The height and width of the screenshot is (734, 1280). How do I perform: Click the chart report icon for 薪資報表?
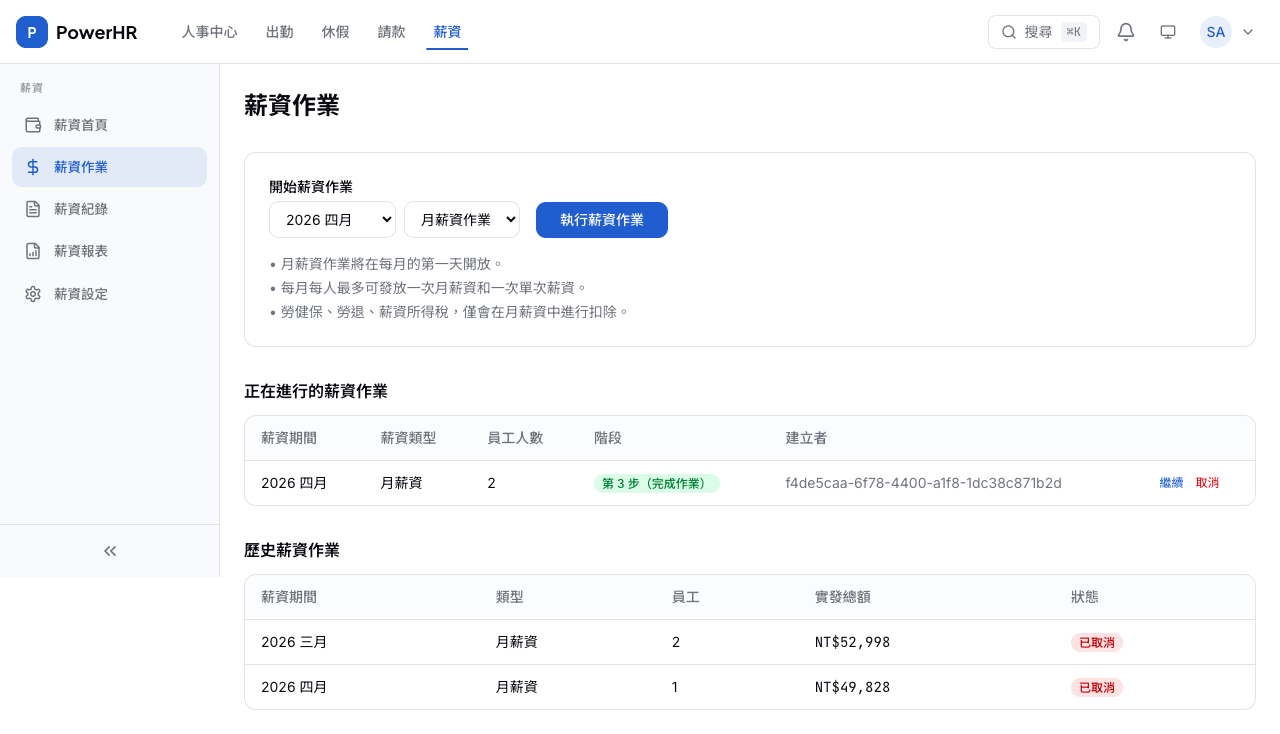click(33, 251)
